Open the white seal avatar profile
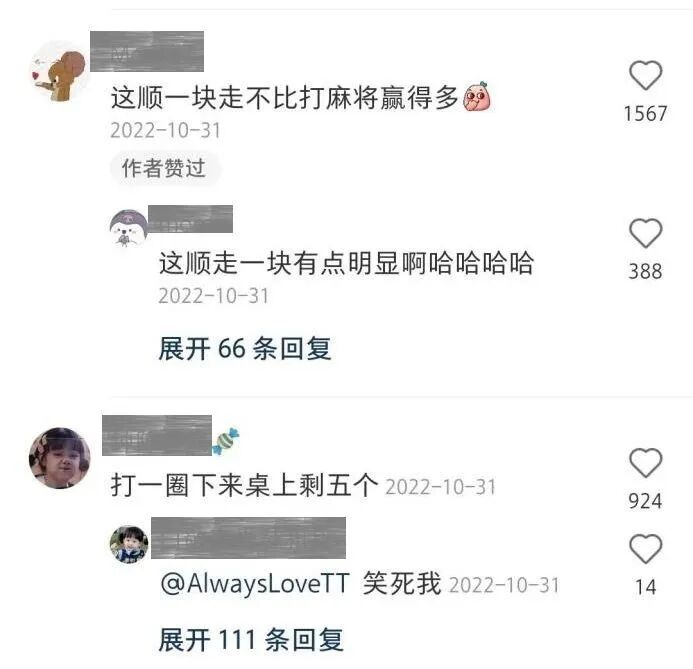This screenshot has width=693, height=669. [x=128, y=228]
